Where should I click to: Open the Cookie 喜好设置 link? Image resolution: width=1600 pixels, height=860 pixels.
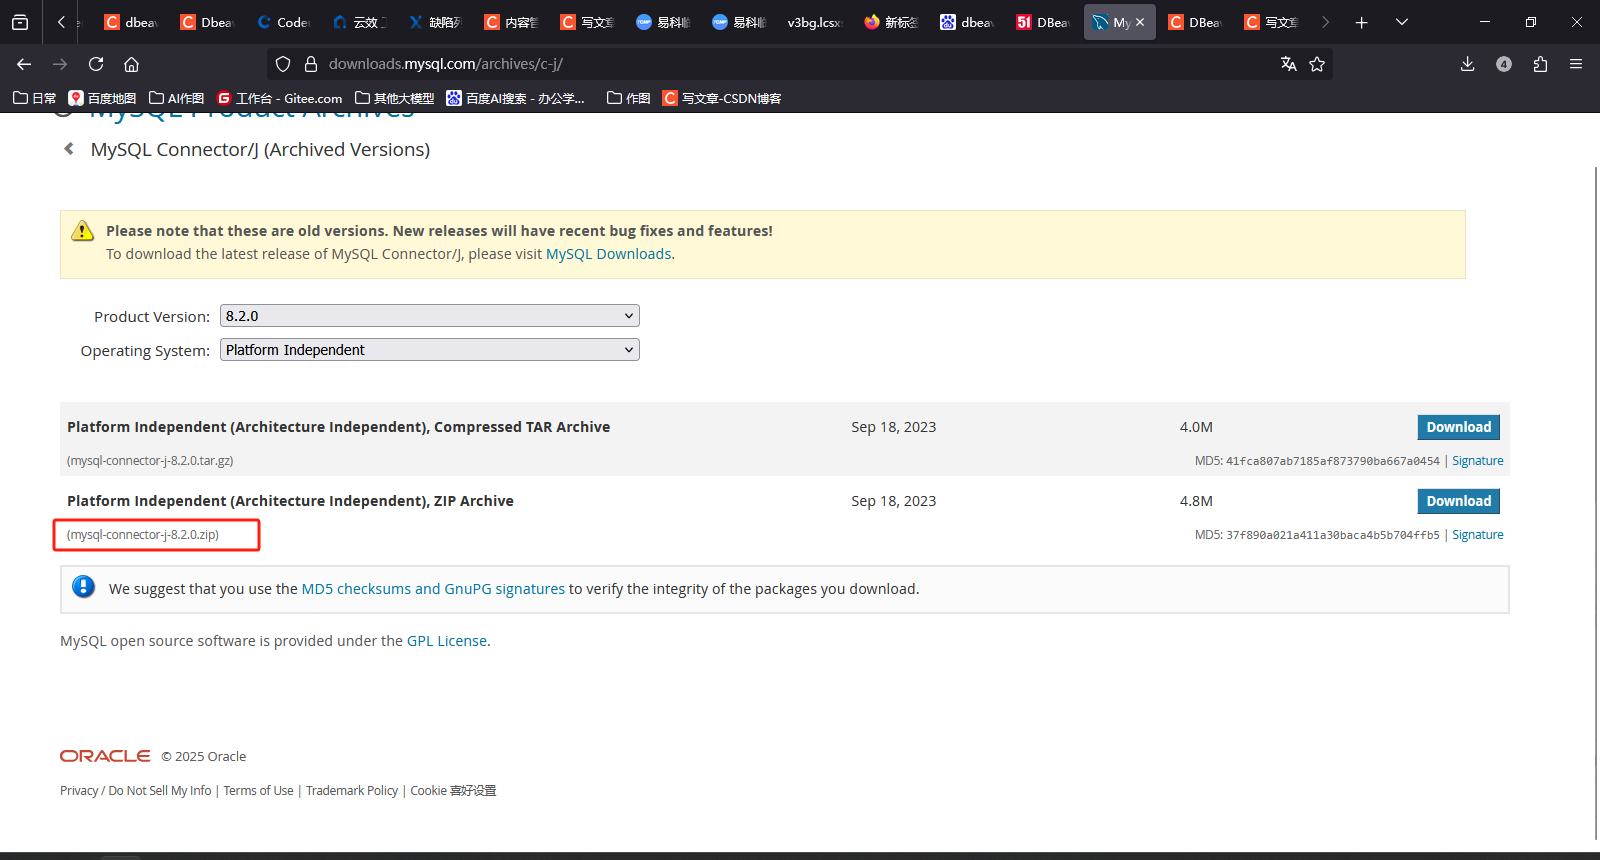point(453,791)
